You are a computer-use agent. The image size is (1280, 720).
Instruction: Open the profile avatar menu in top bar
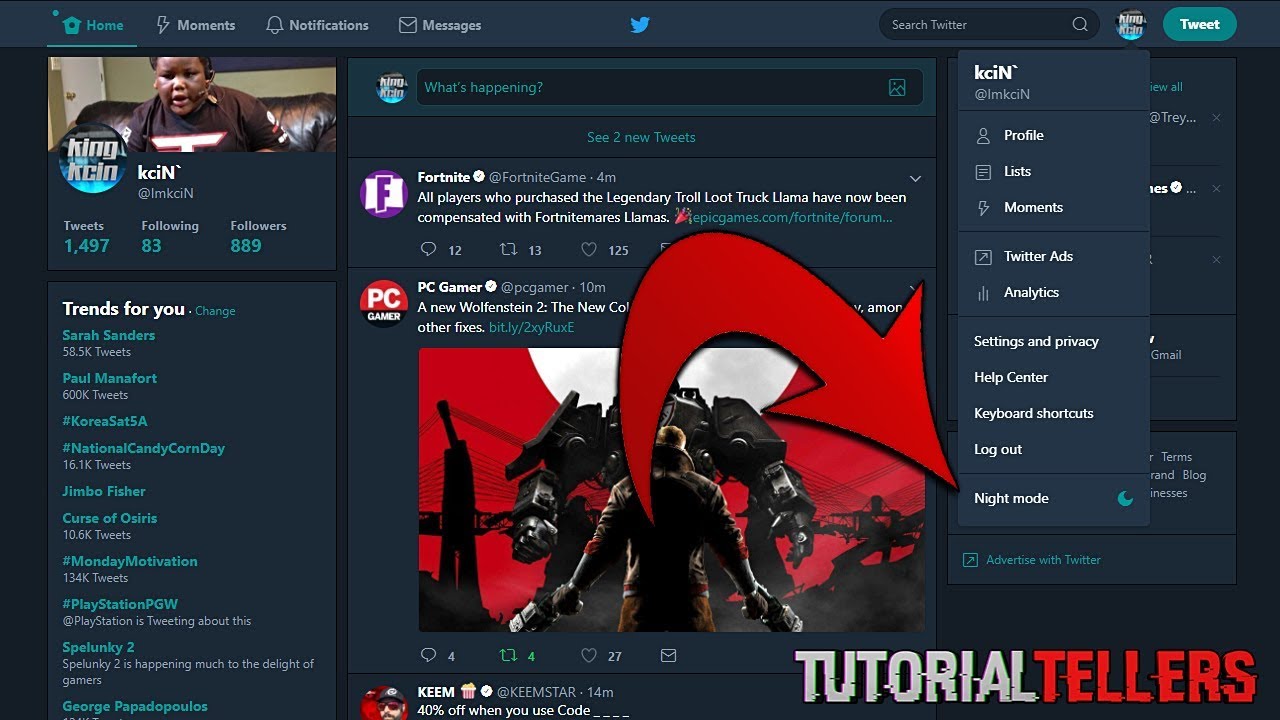coord(1131,24)
